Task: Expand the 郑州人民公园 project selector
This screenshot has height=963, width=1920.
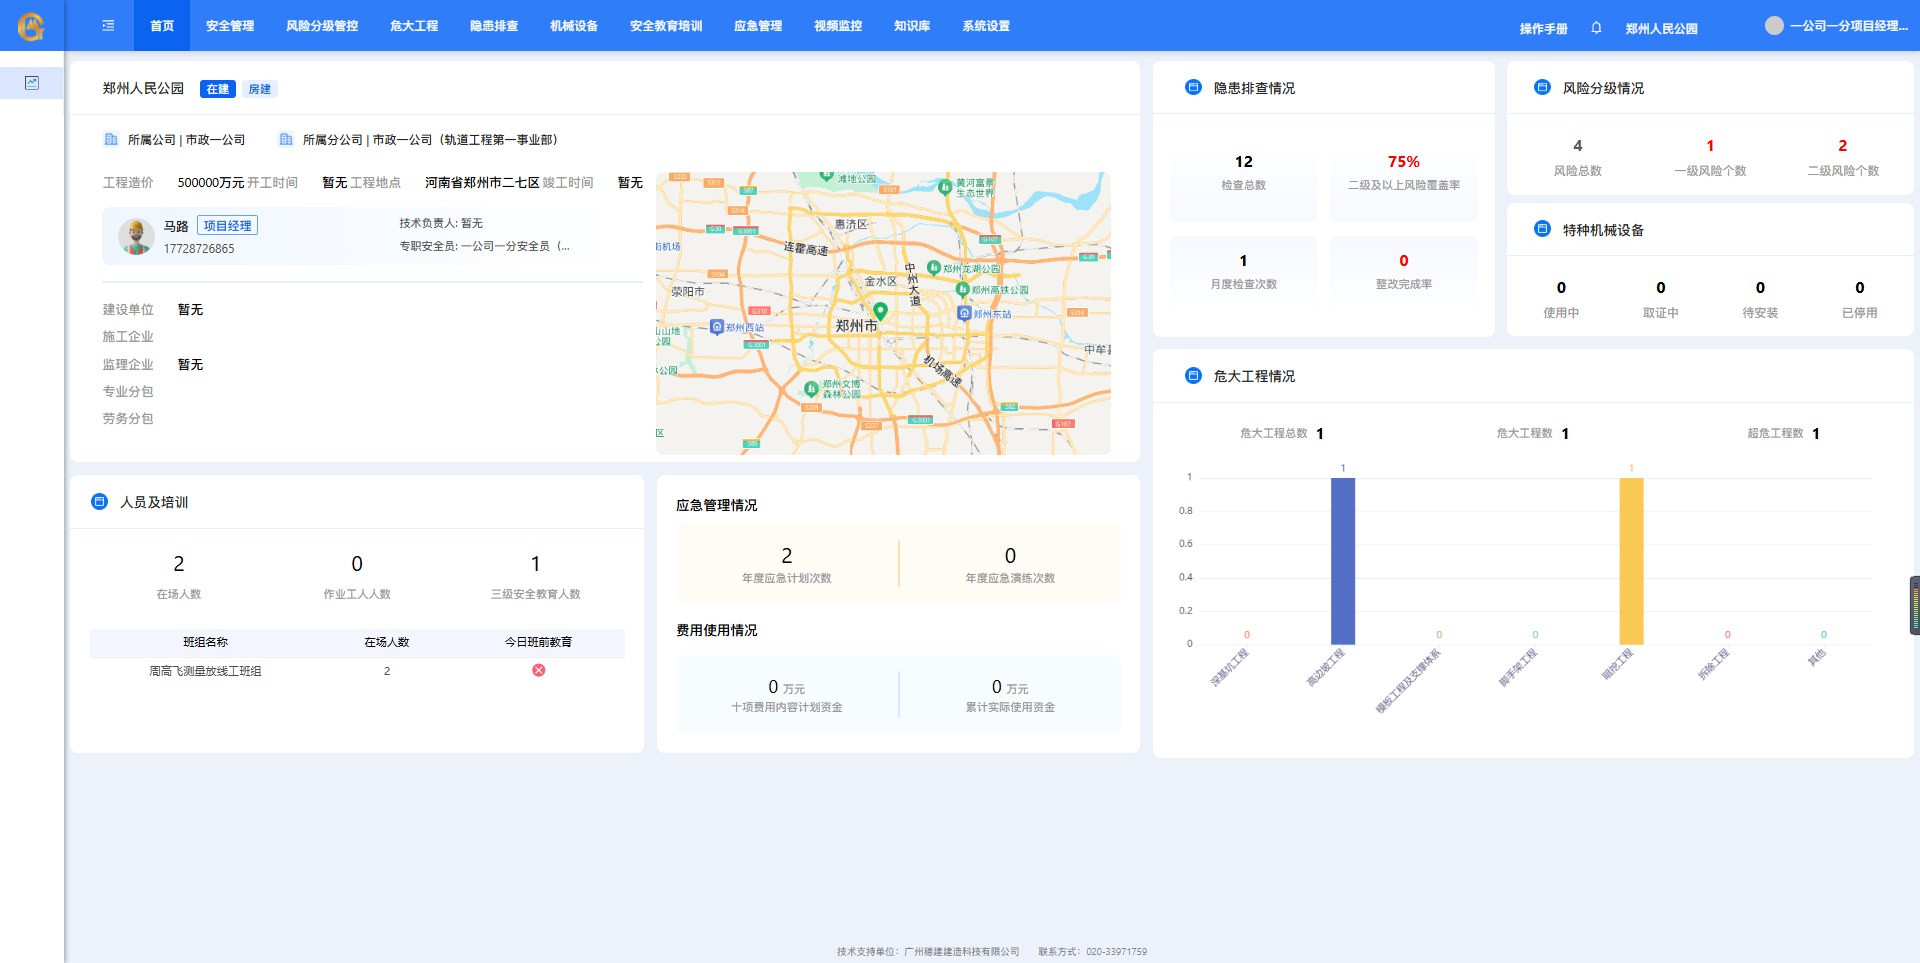Action: tap(1661, 29)
